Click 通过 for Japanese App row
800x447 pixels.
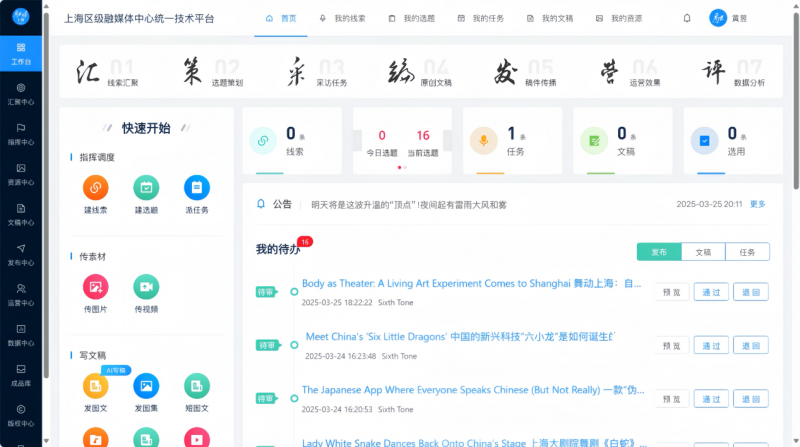(x=711, y=399)
